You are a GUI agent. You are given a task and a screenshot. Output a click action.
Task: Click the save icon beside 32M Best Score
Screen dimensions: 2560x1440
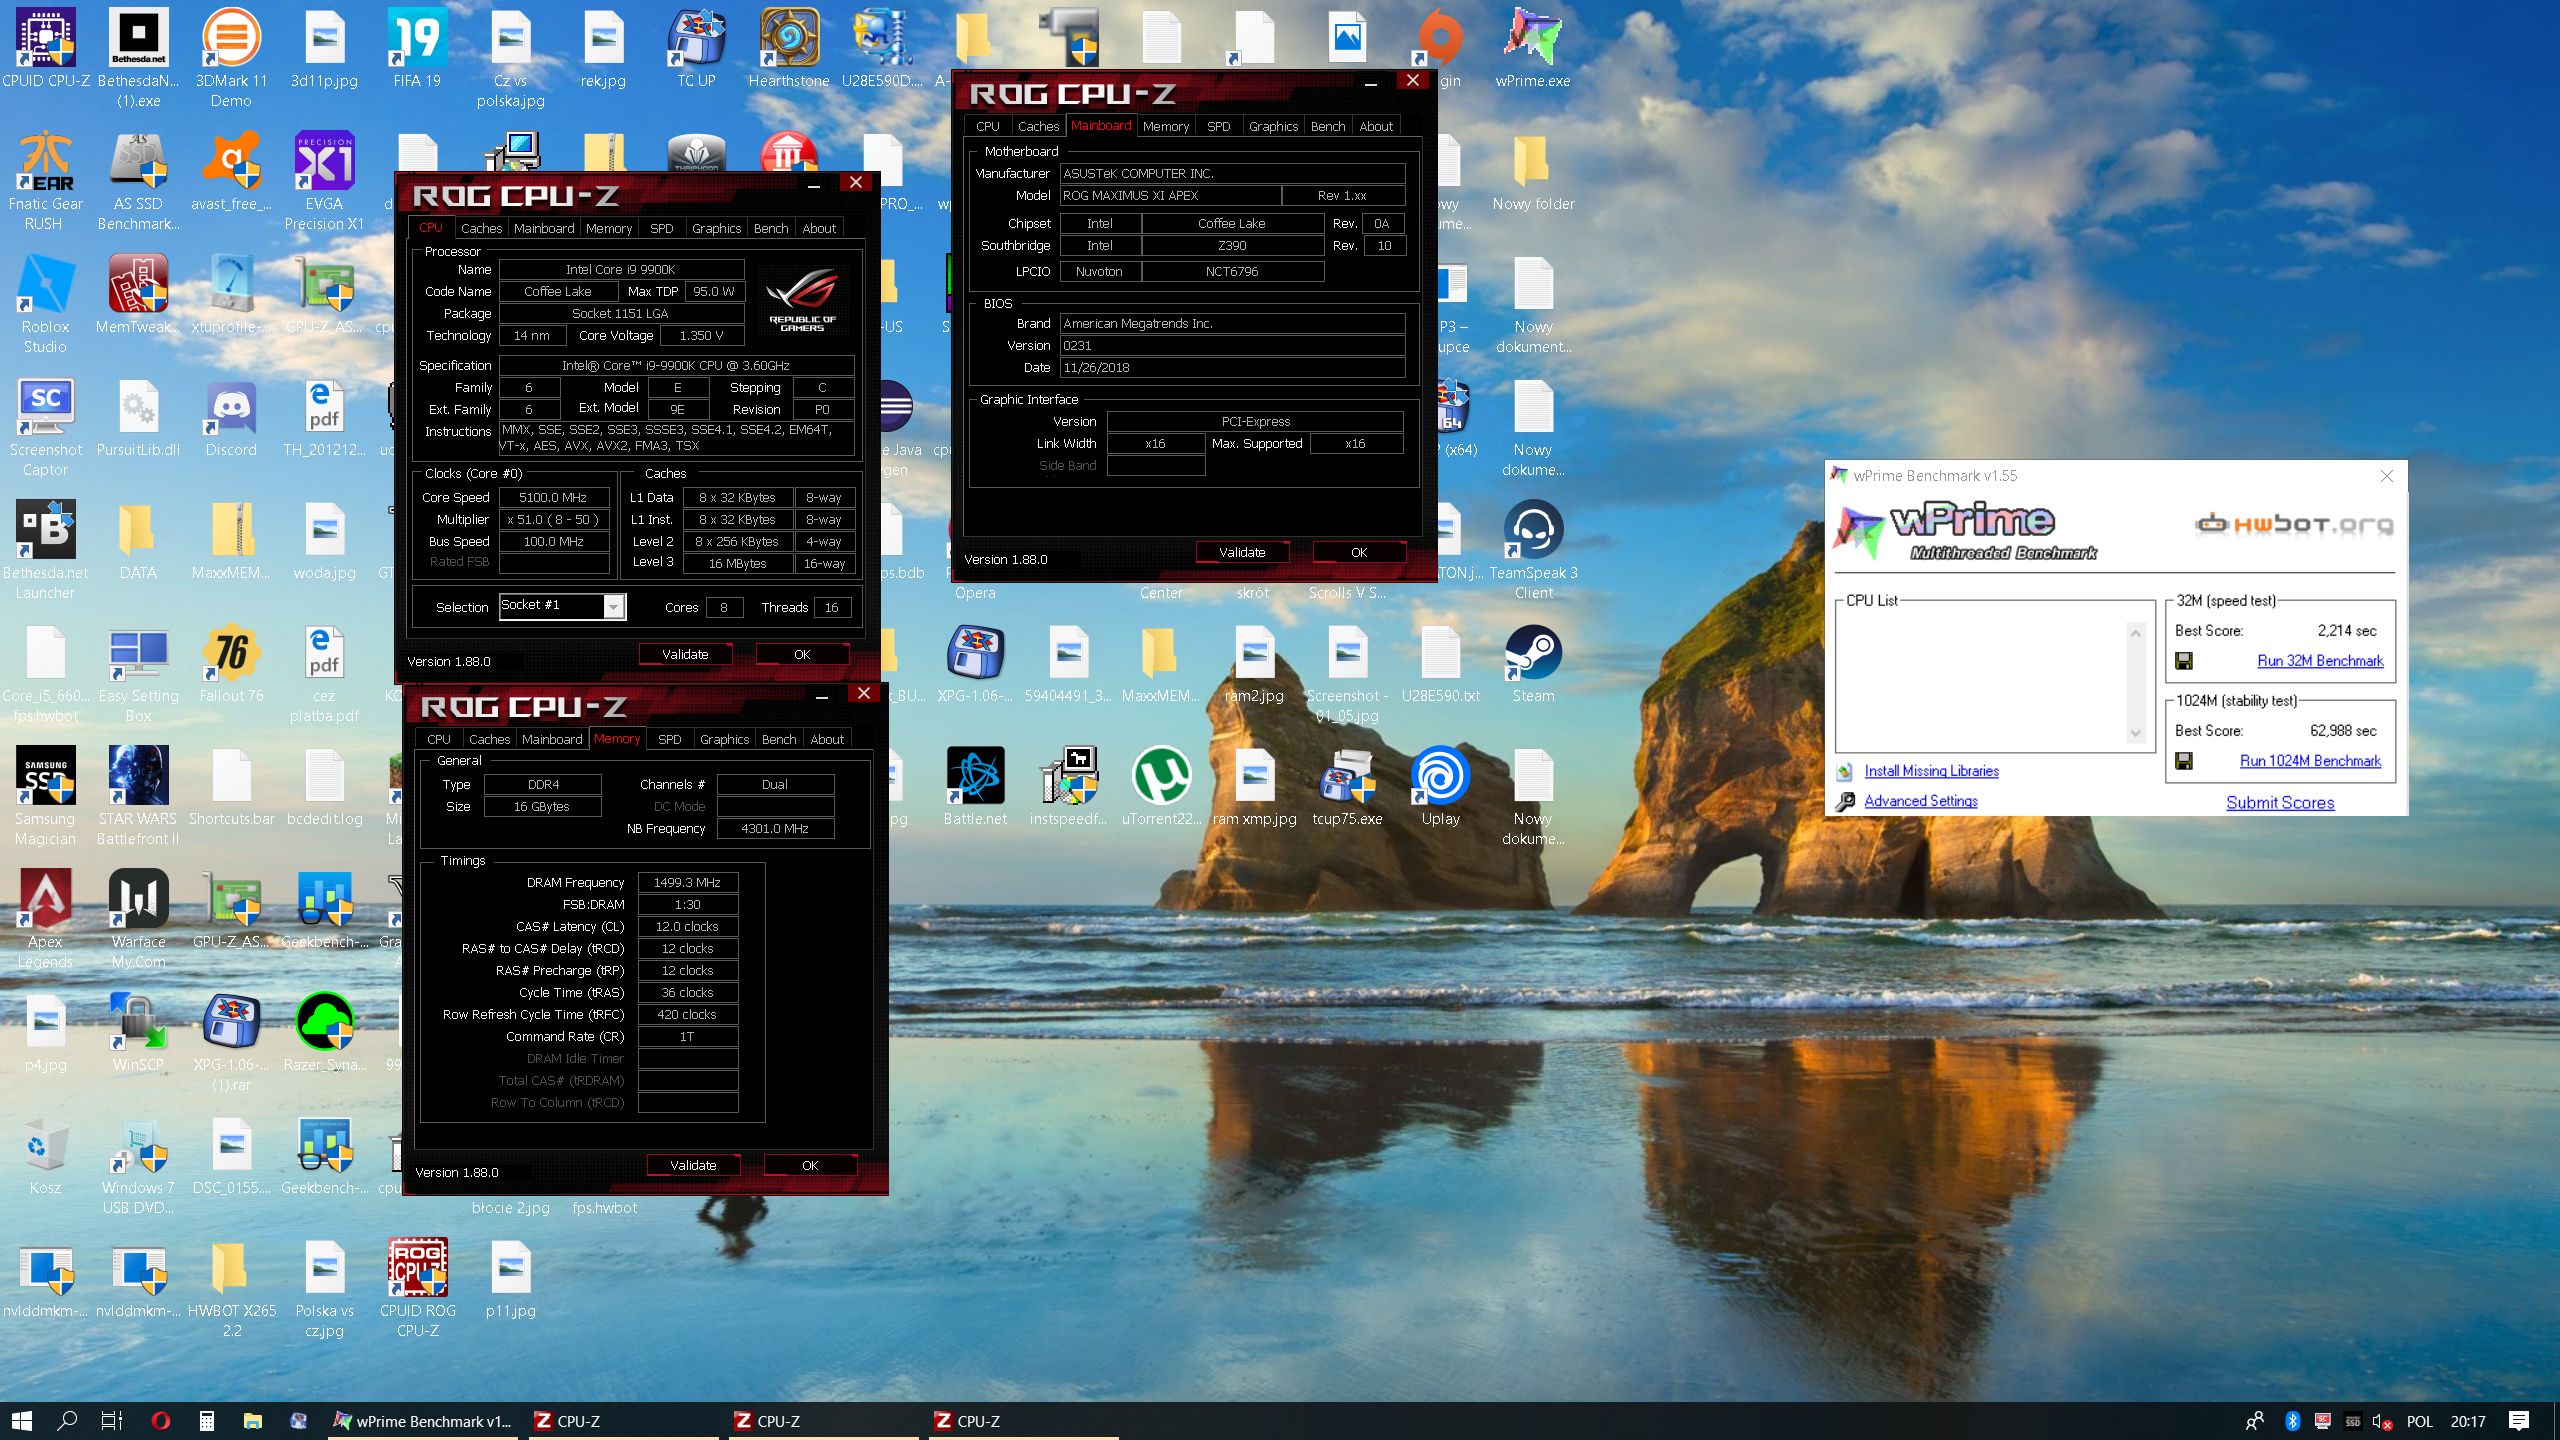(2184, 660)
